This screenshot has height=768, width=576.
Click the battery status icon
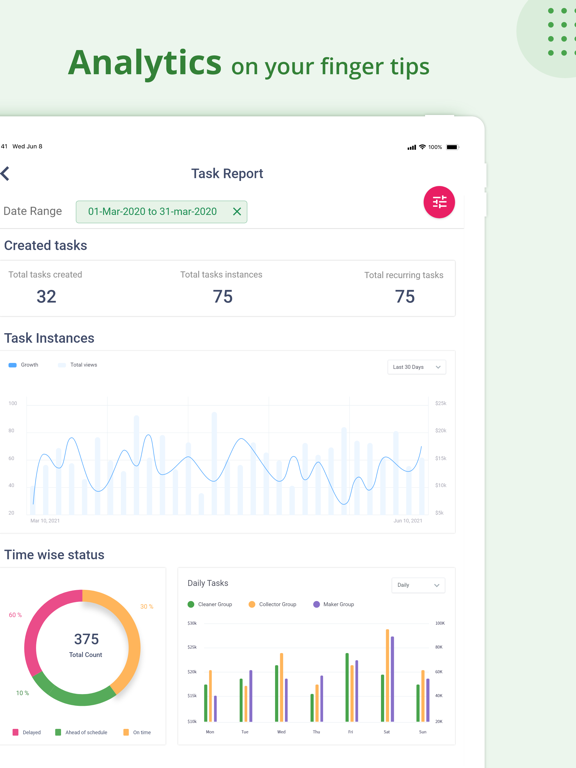pyautogui.click(x=453, y=147)
